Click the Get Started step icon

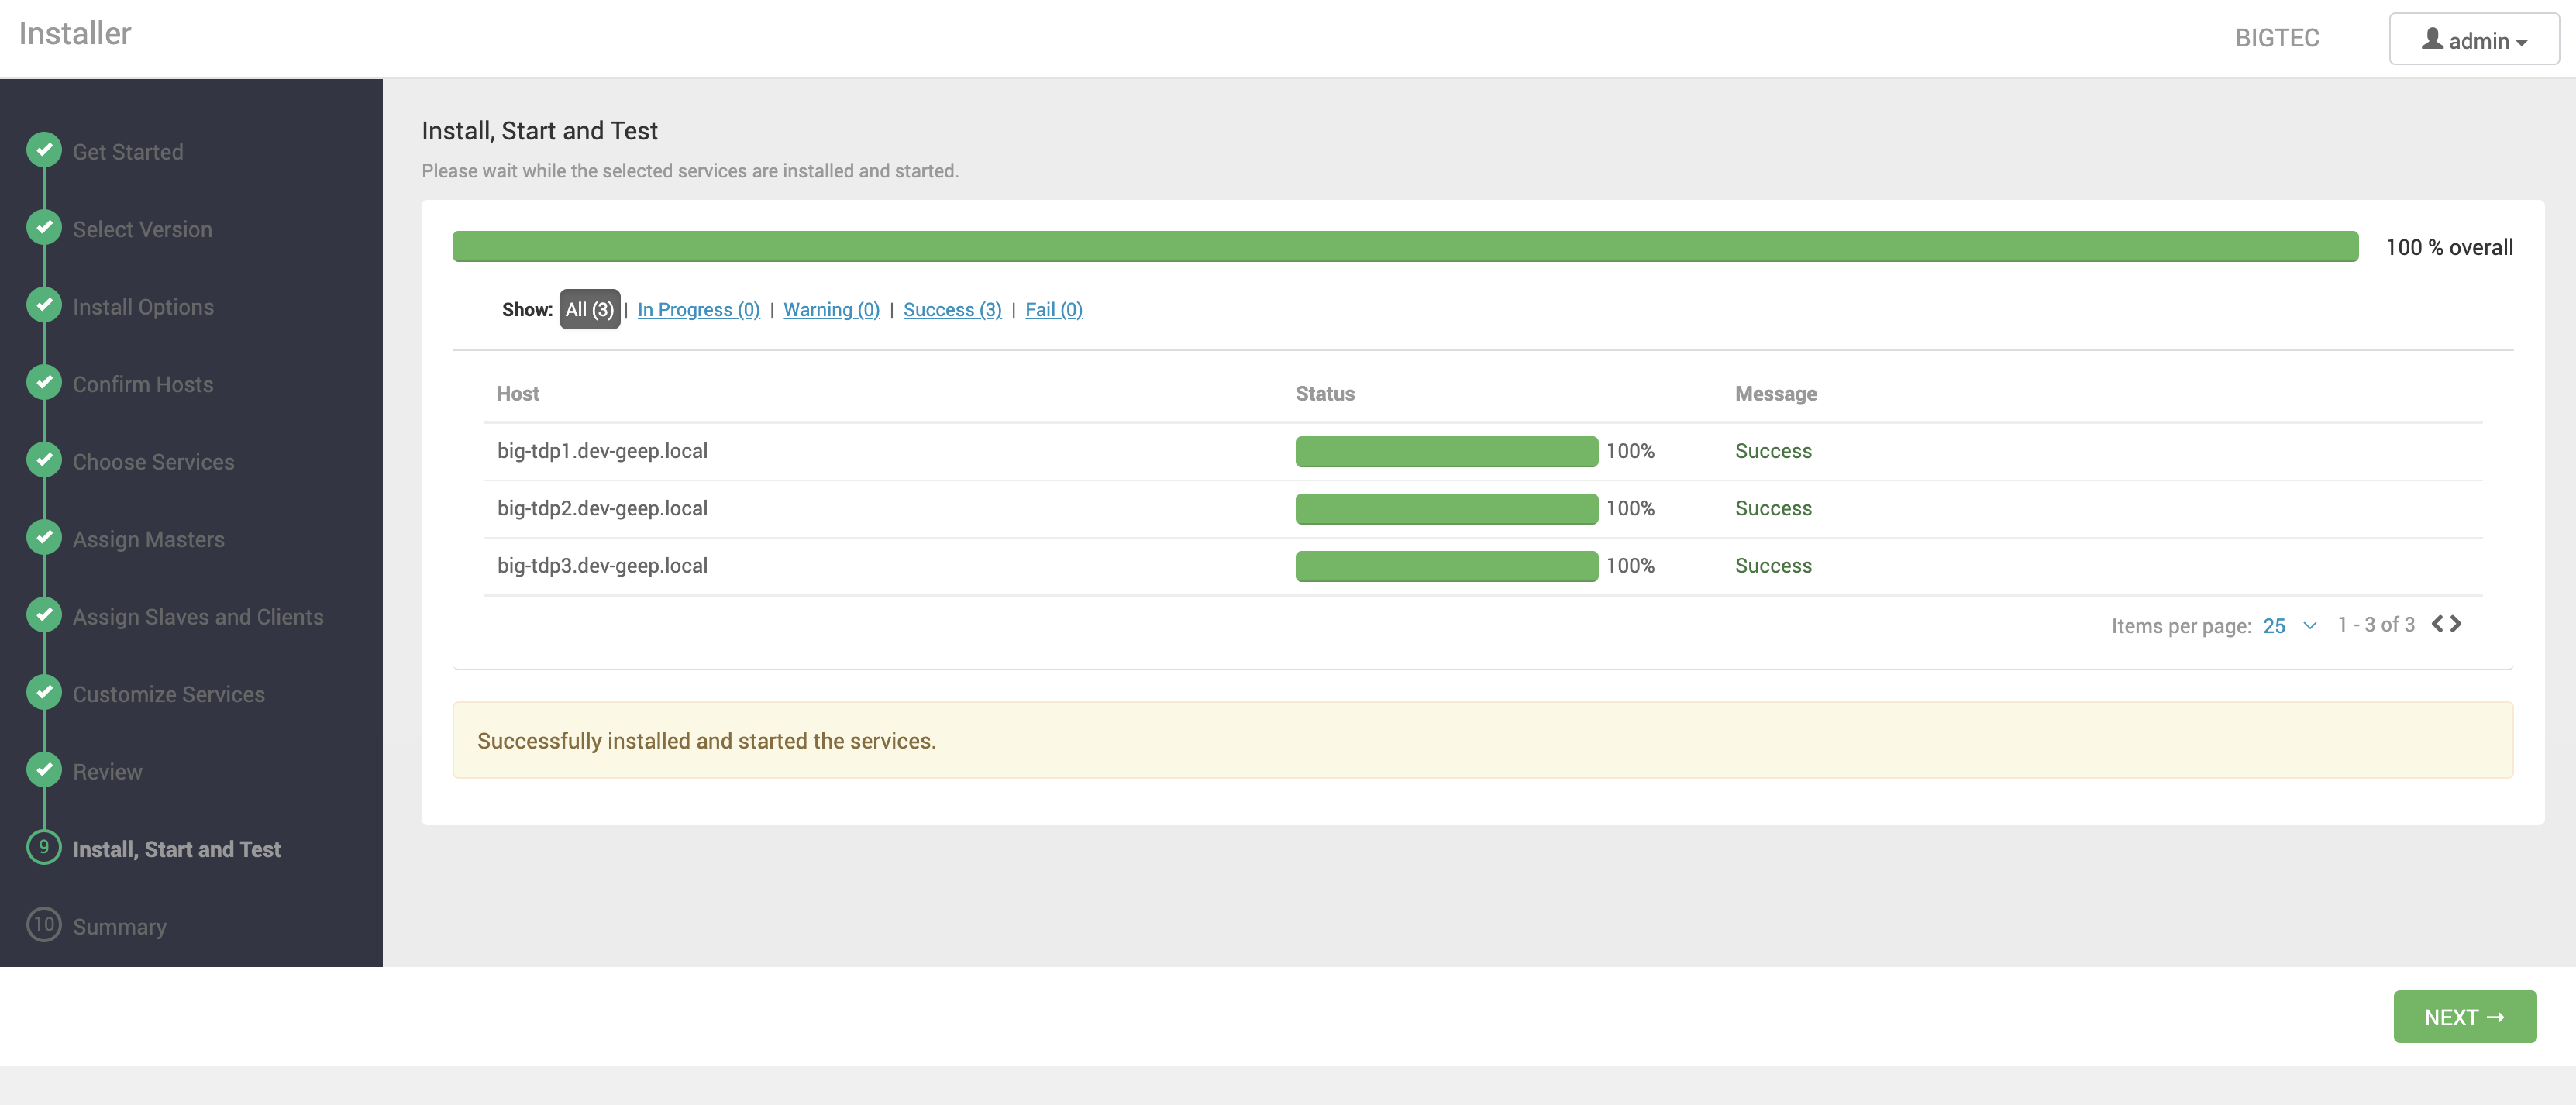coord(43,150)
